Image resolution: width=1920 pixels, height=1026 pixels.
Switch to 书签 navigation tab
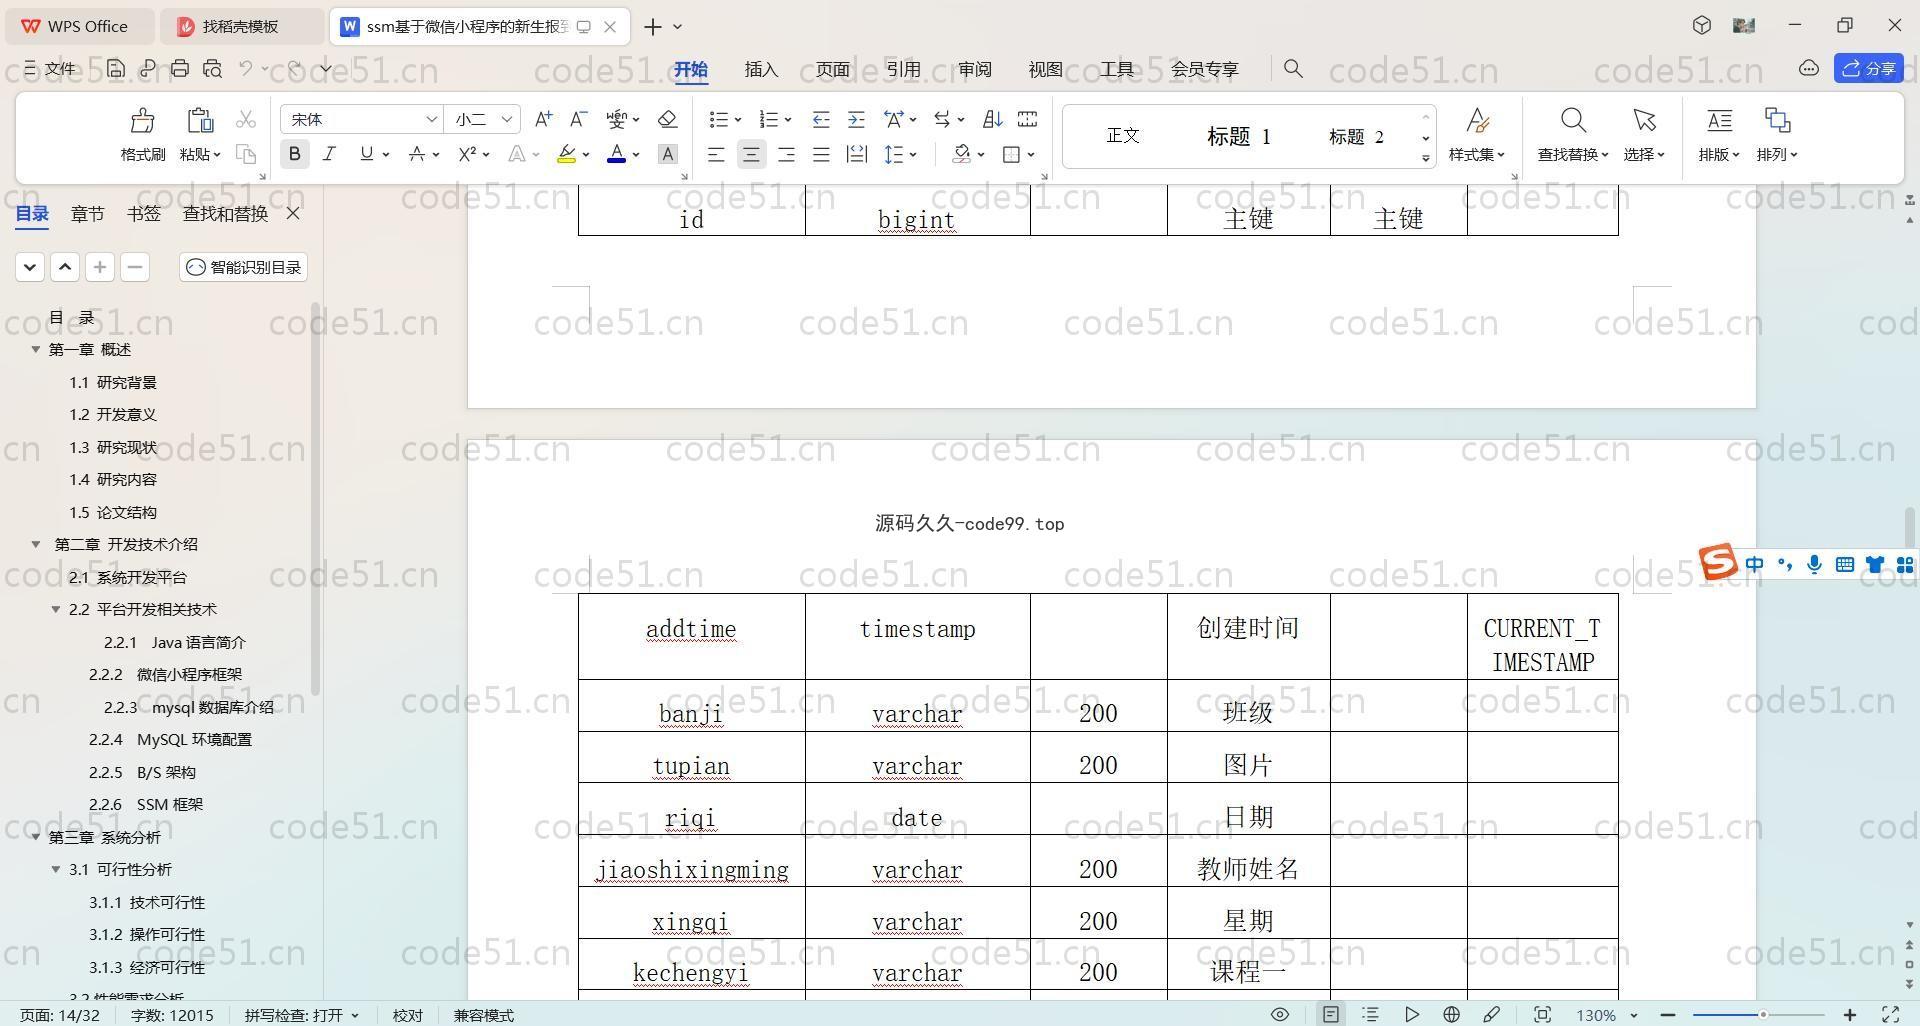pos(144,213)
